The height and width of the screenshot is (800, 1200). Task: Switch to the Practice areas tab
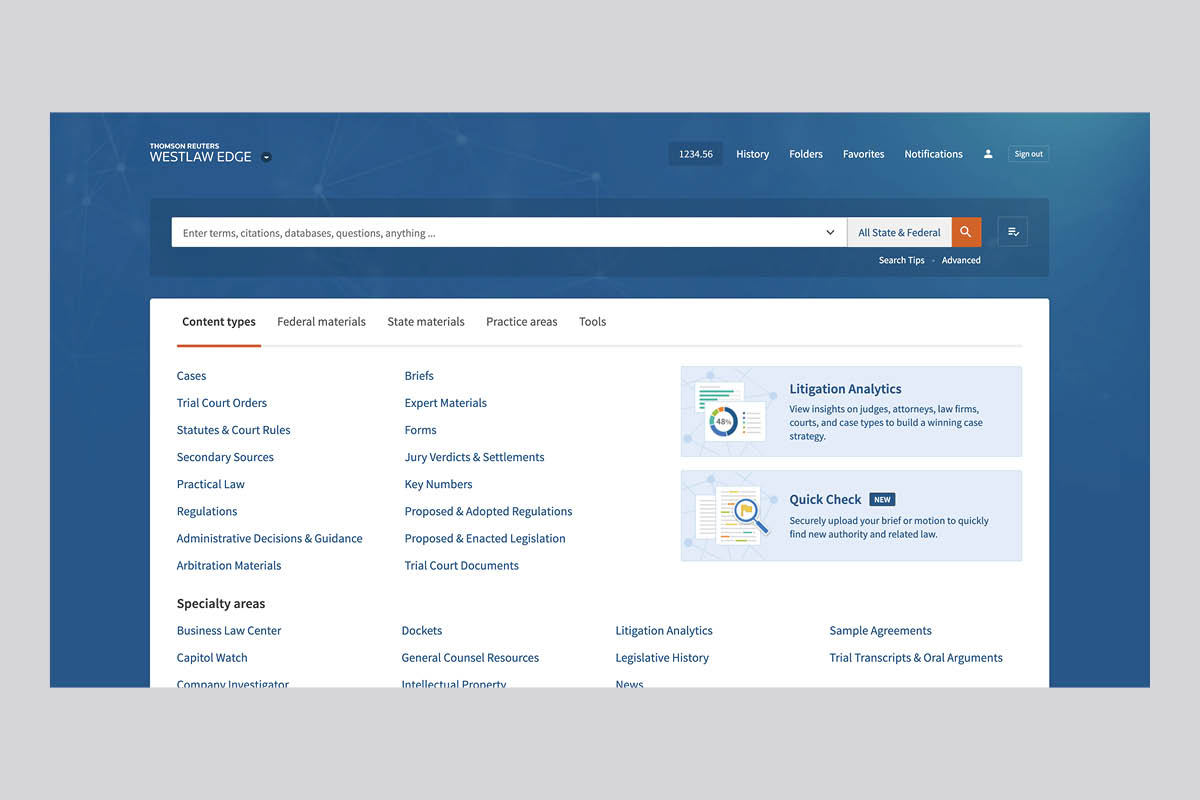tap(521, 322)
